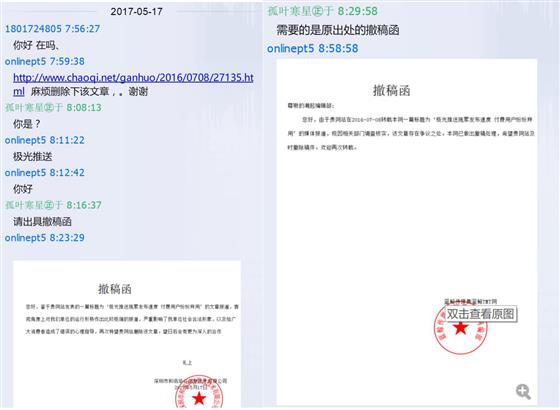Open the right 撤稿函 document image
This screenshot has width=560, height=410.
point(407,232)
